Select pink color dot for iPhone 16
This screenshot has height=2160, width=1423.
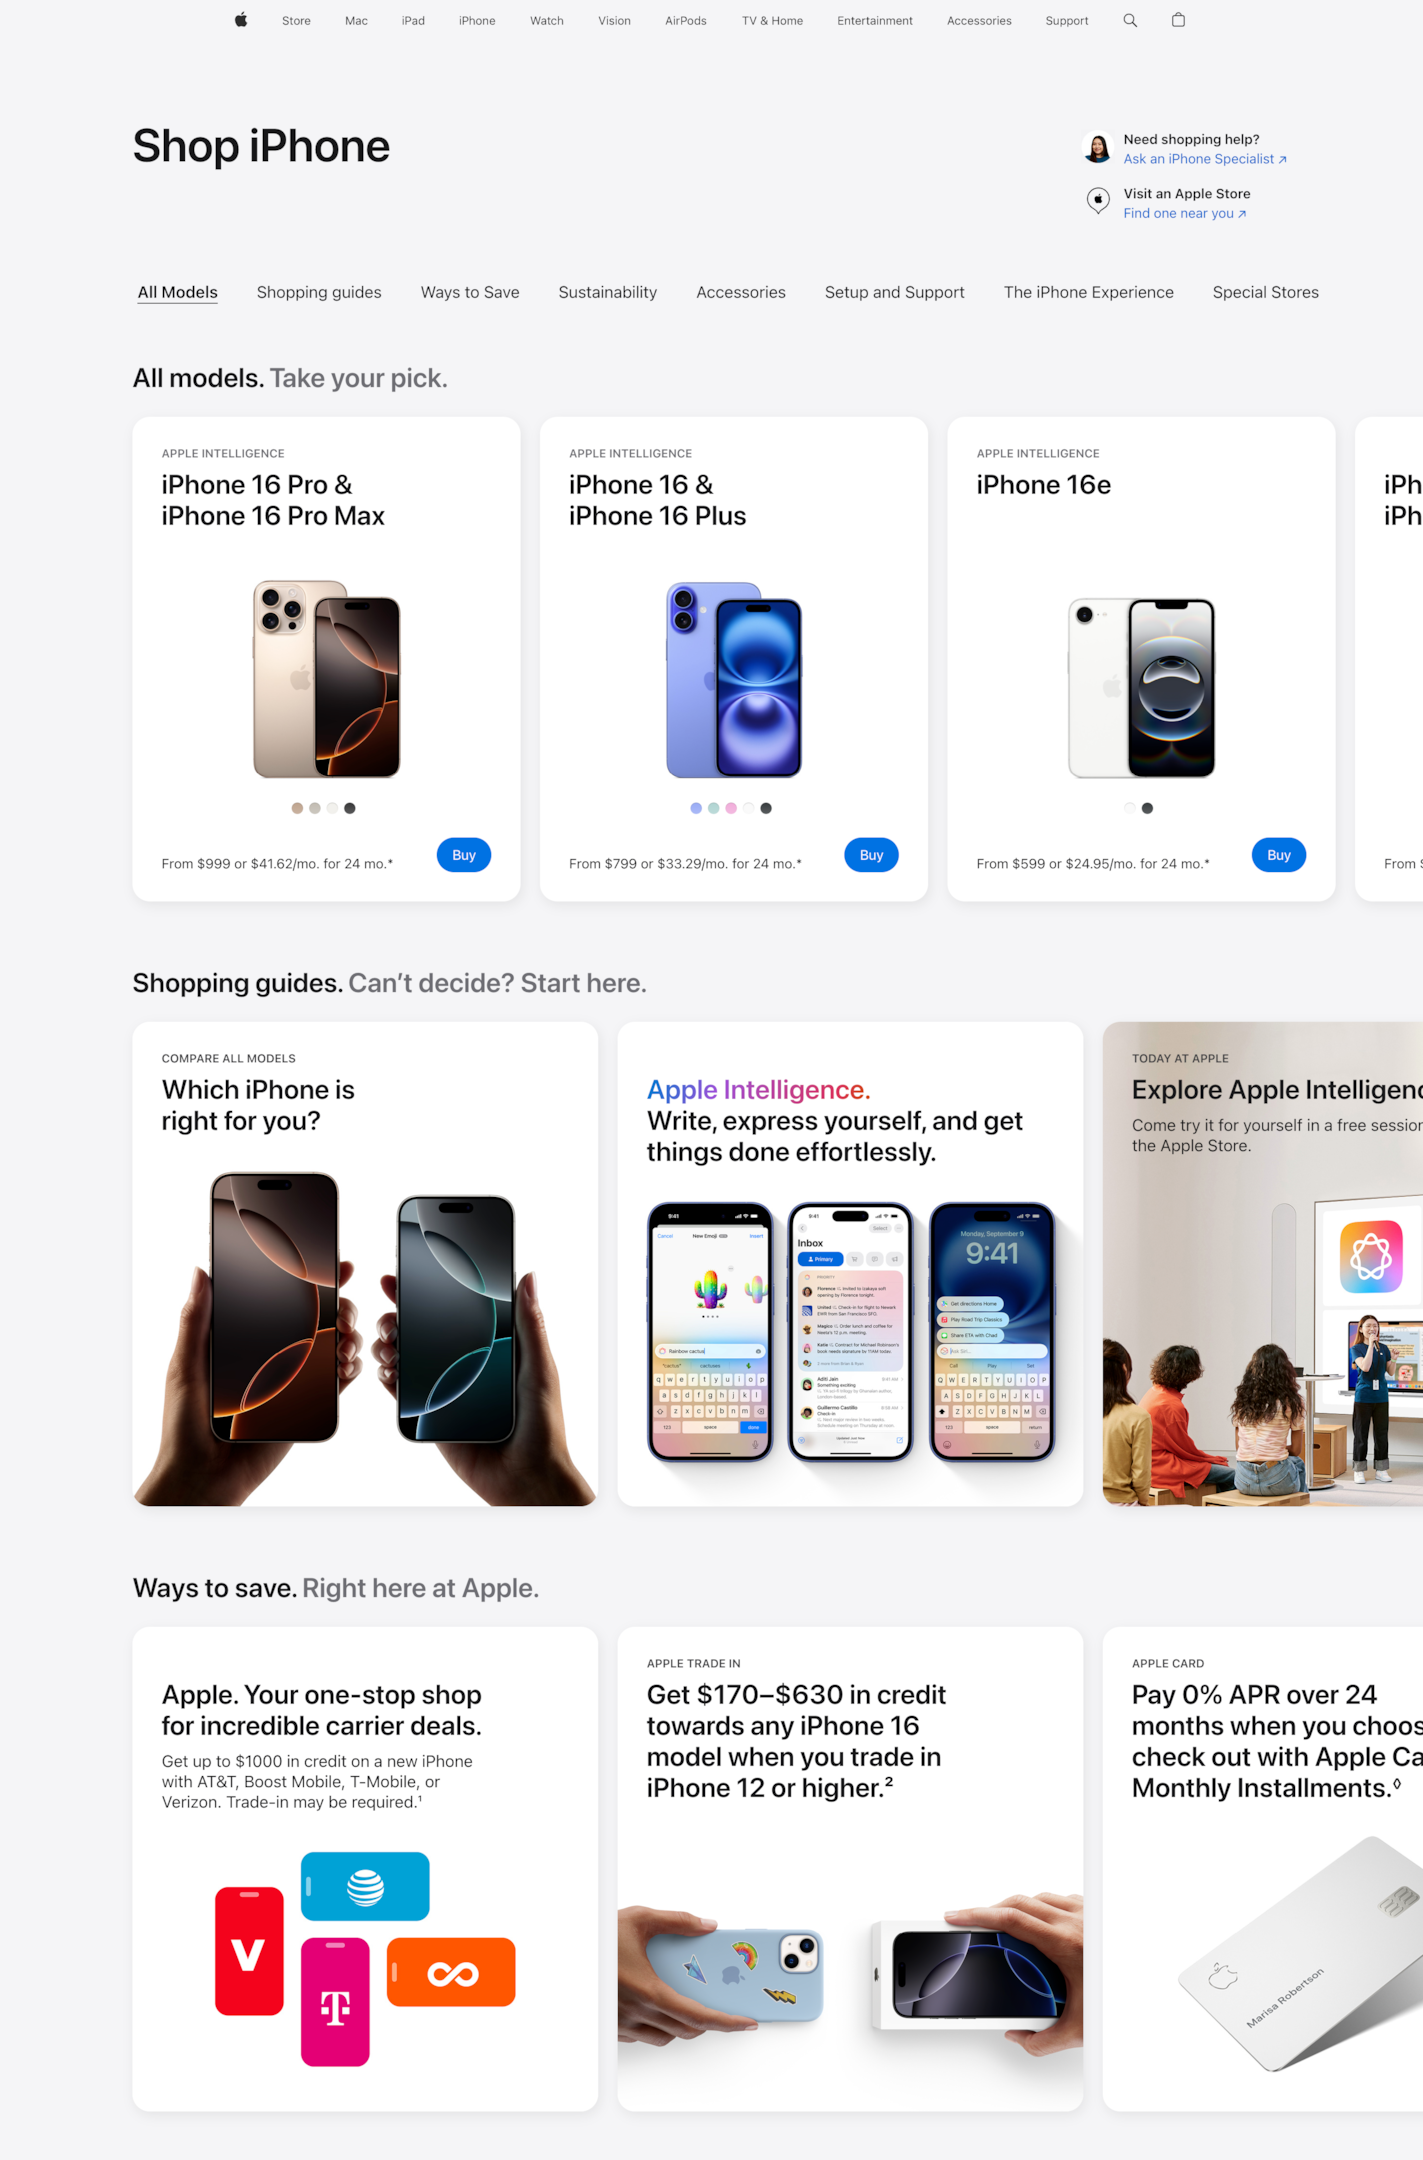[731, 808]
